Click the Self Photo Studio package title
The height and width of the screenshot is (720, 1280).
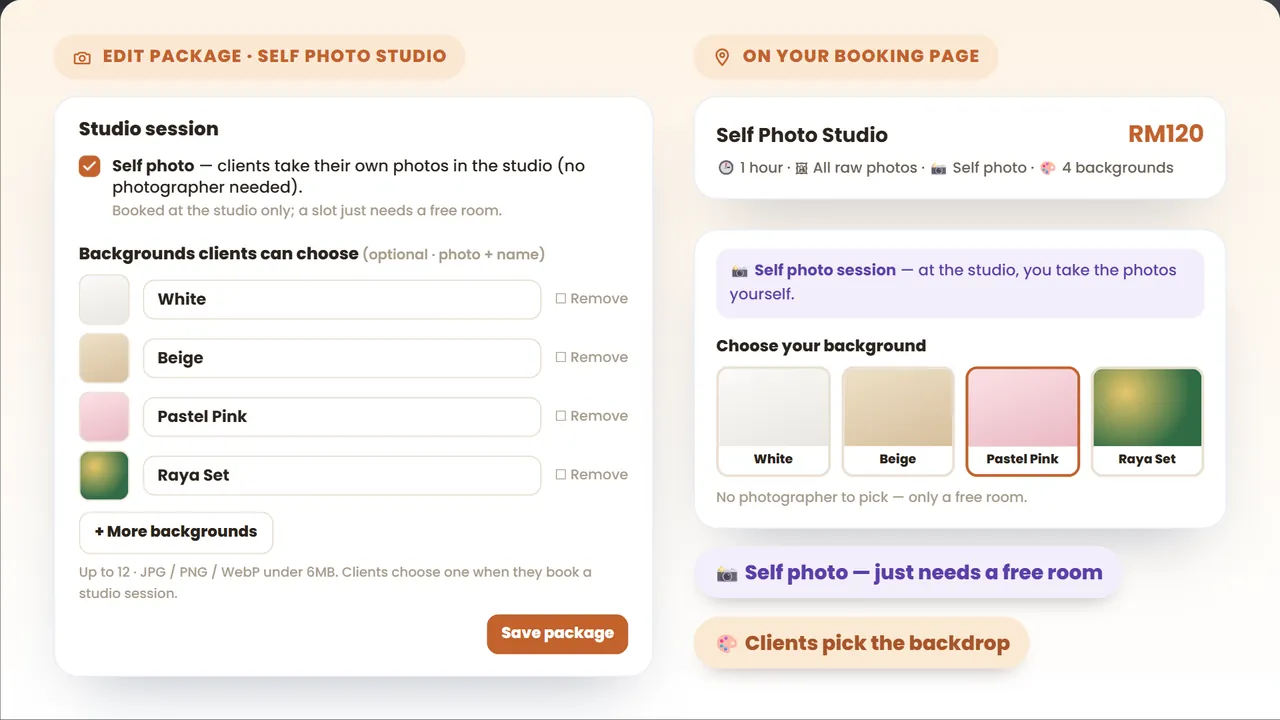pyautogui.click(x=802, y=135)
